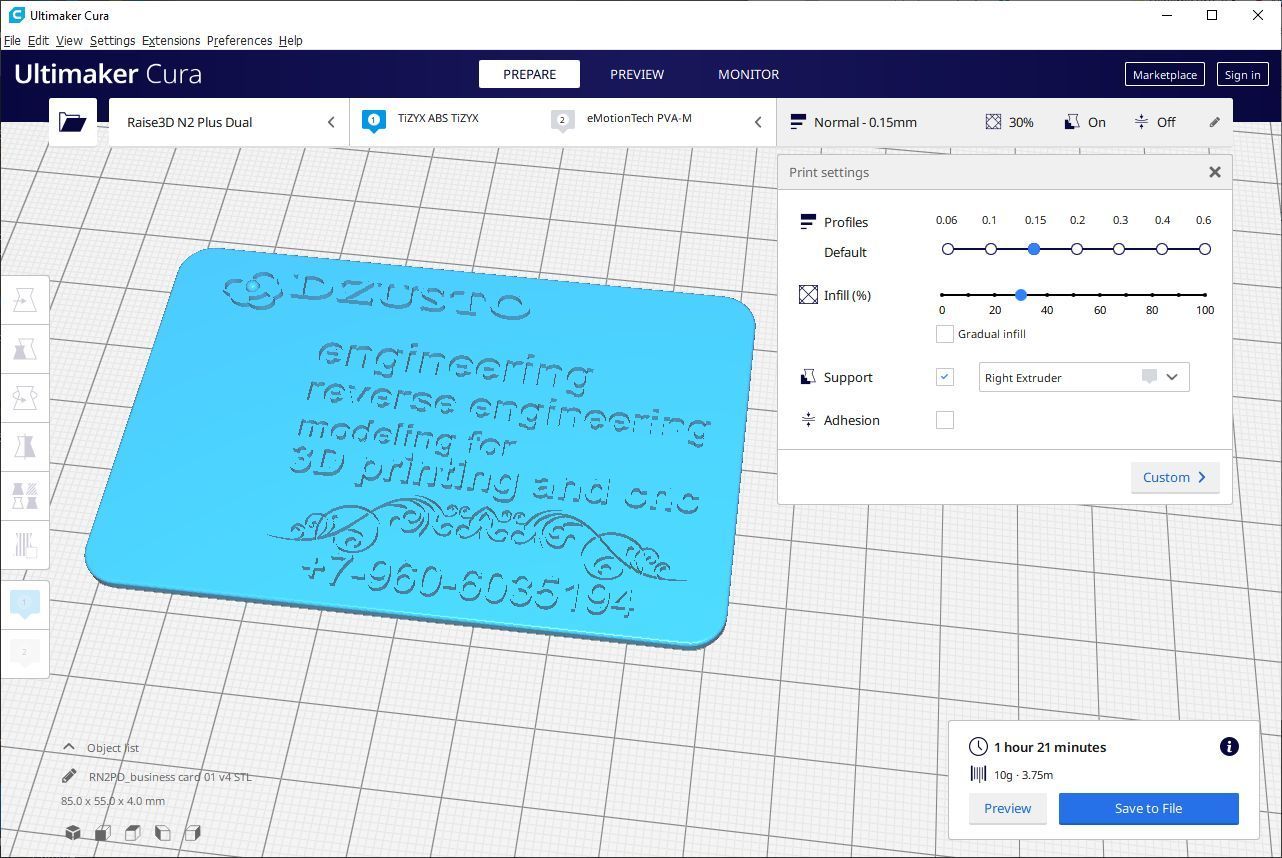The width and height of the screenshot is (1282, 858).
Task: Select the Scale tool
Action: (25, 349)
